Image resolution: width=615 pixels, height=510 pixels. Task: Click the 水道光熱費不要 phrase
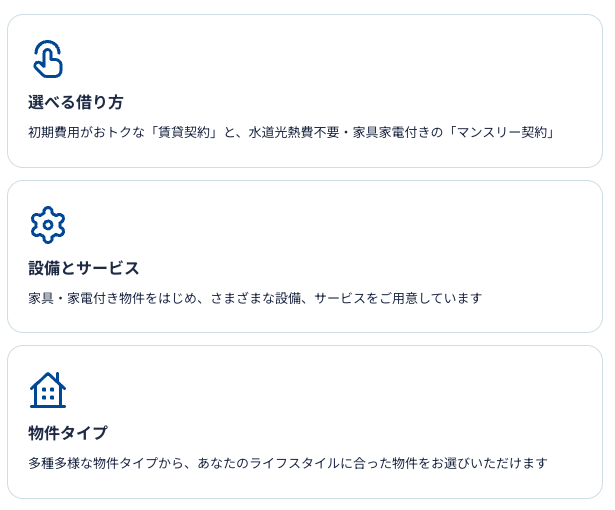pyautogui.click(x=294, y=133)
